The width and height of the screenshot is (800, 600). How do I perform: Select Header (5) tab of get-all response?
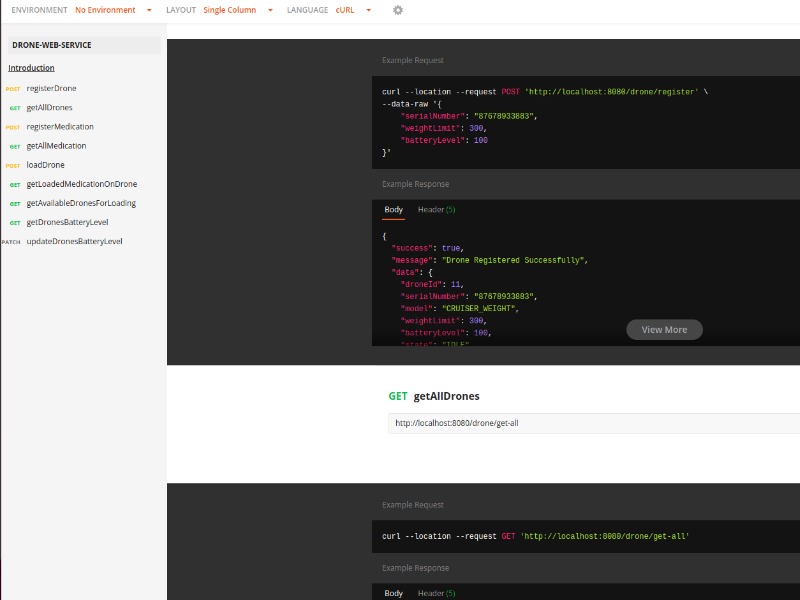436,593
